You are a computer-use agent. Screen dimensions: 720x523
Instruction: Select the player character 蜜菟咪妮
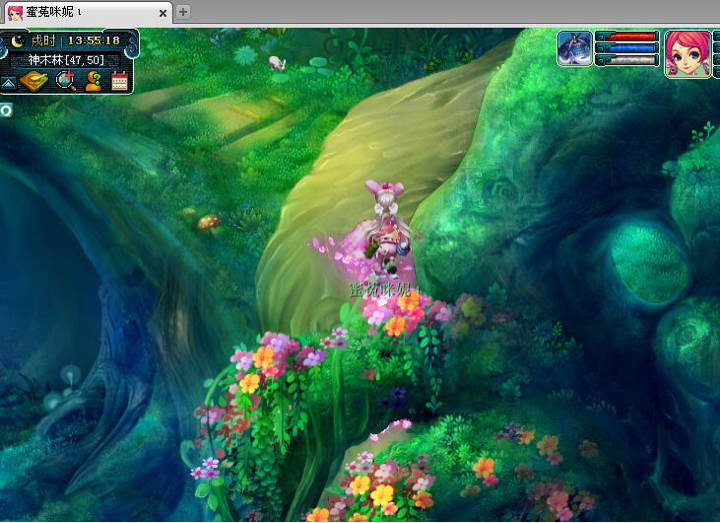(386, 228)
